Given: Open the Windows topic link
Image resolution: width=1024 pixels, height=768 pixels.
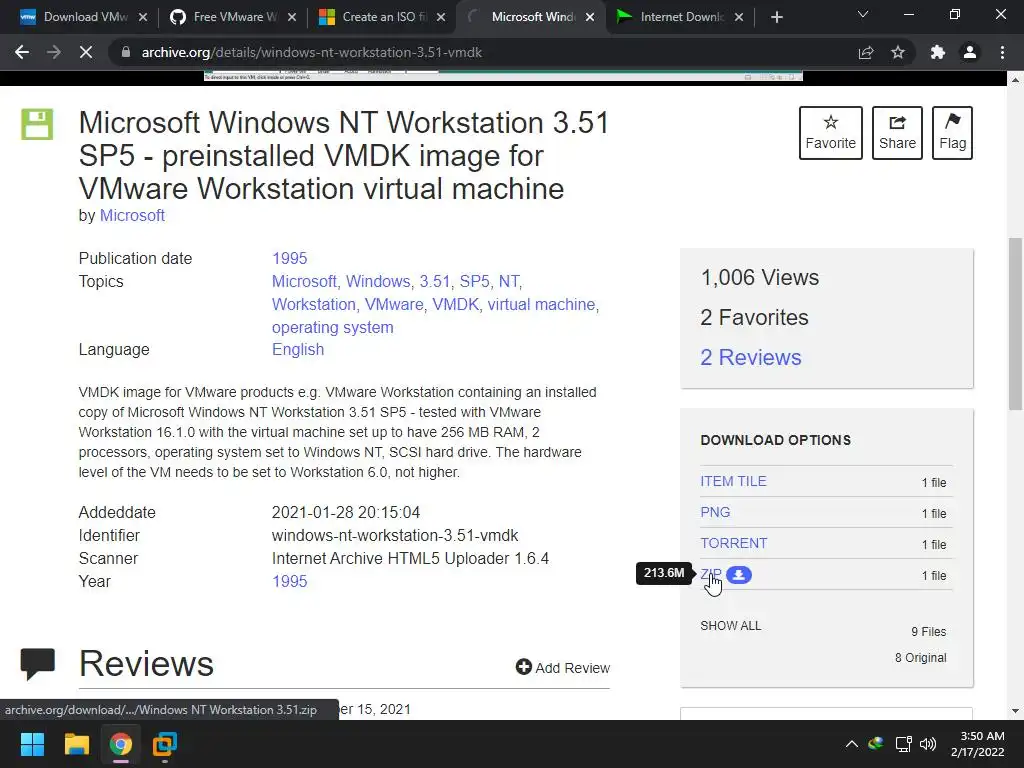Looking at the screenshot, I should 378,281.
